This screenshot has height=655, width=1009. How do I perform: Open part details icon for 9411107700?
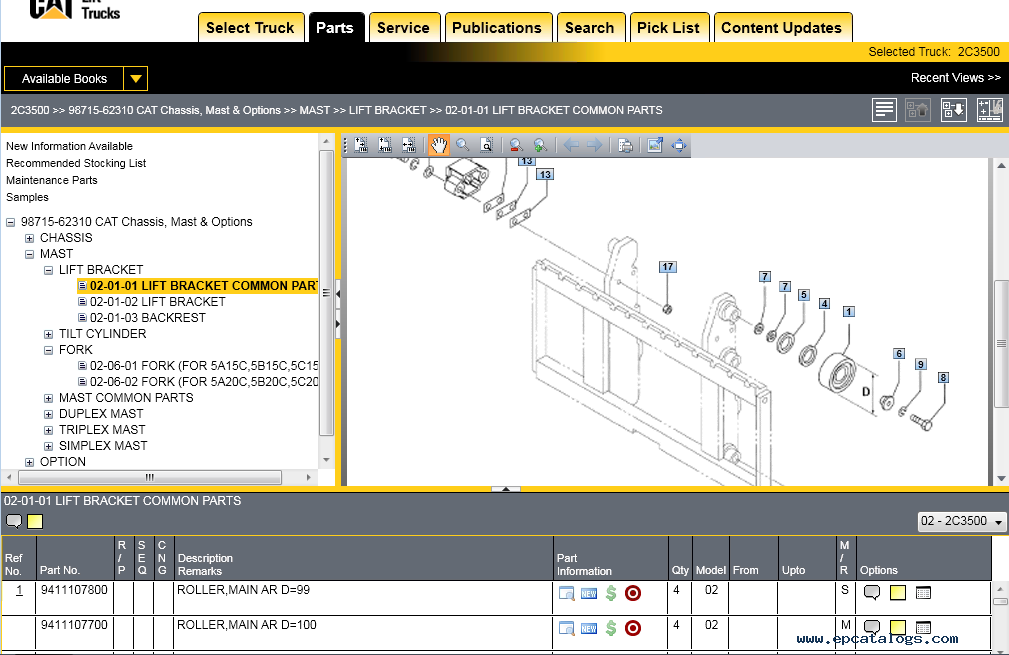pos(566,628)
